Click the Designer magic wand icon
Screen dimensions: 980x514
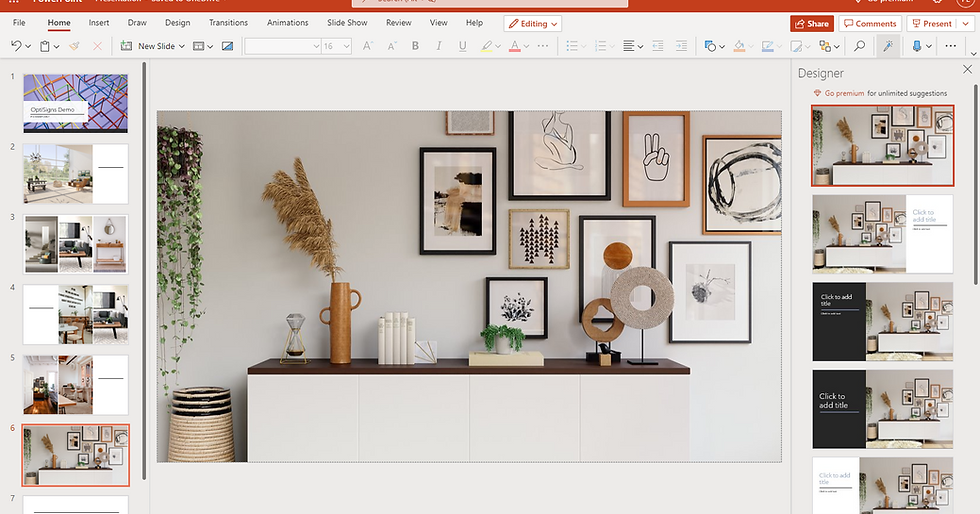[x=887, y=46]
